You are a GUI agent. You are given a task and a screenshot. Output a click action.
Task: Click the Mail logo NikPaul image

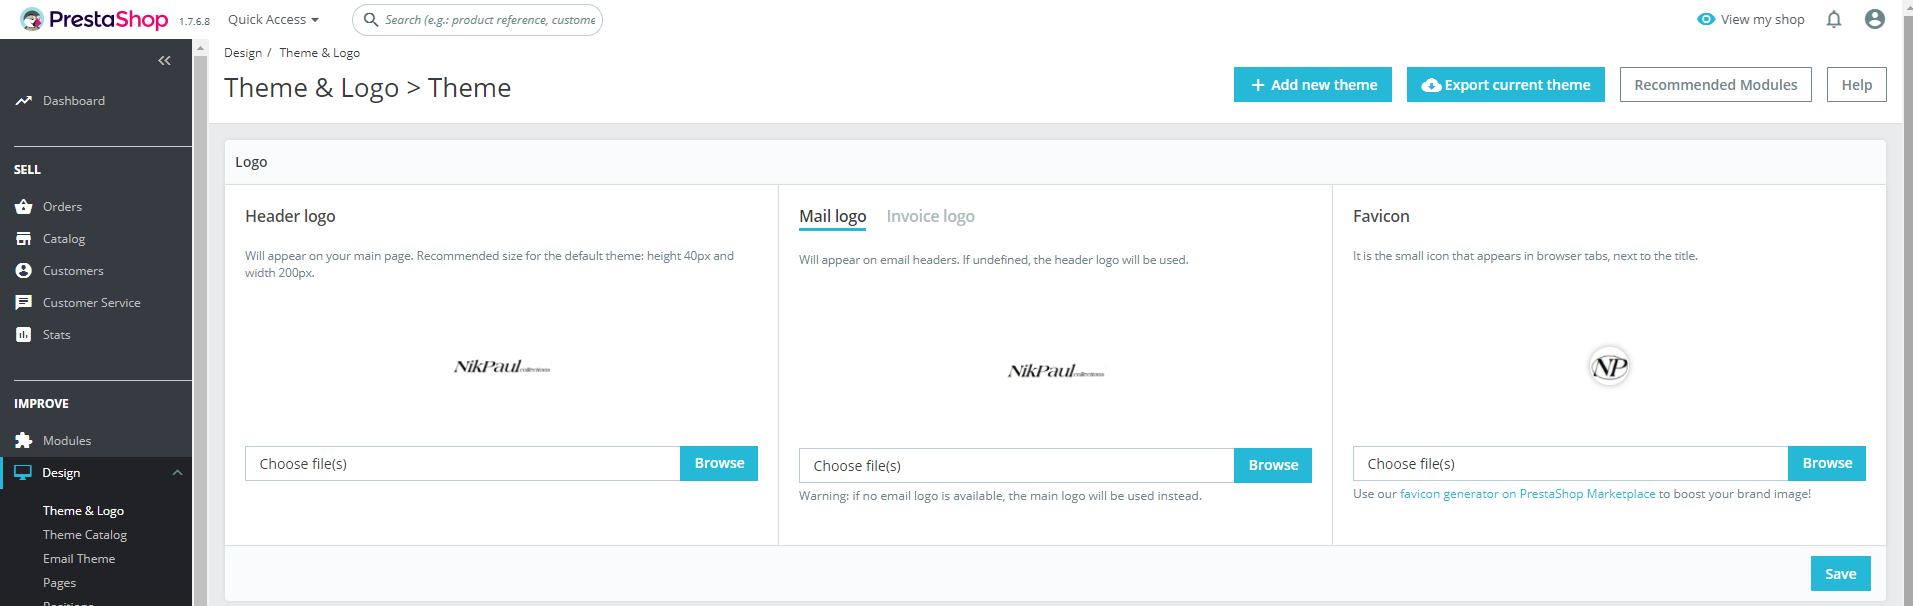point(1056,371)
